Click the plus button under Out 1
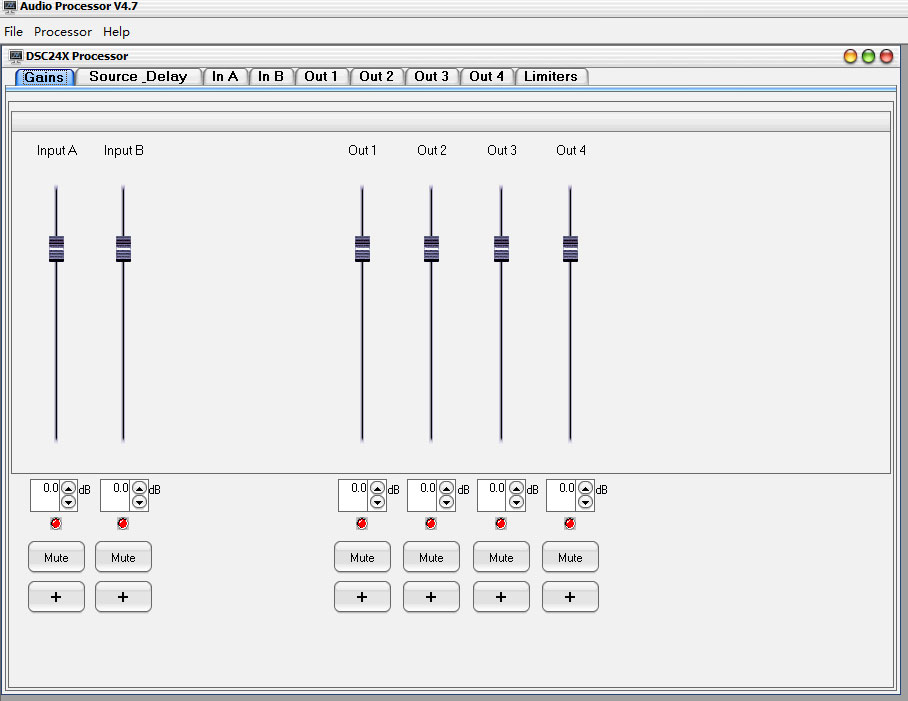Screen dimensions: 908x701 [362, 597]
